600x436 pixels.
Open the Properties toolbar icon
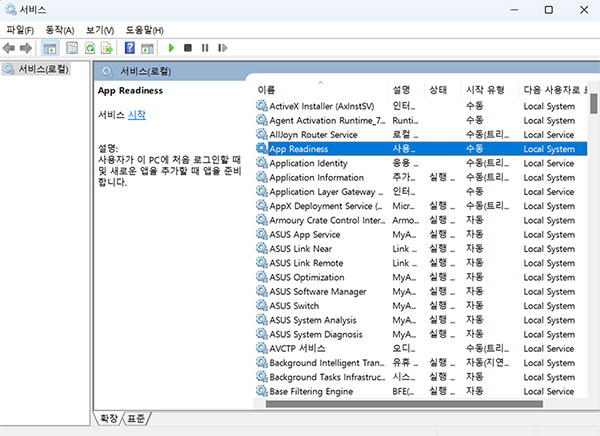[72, 48]
